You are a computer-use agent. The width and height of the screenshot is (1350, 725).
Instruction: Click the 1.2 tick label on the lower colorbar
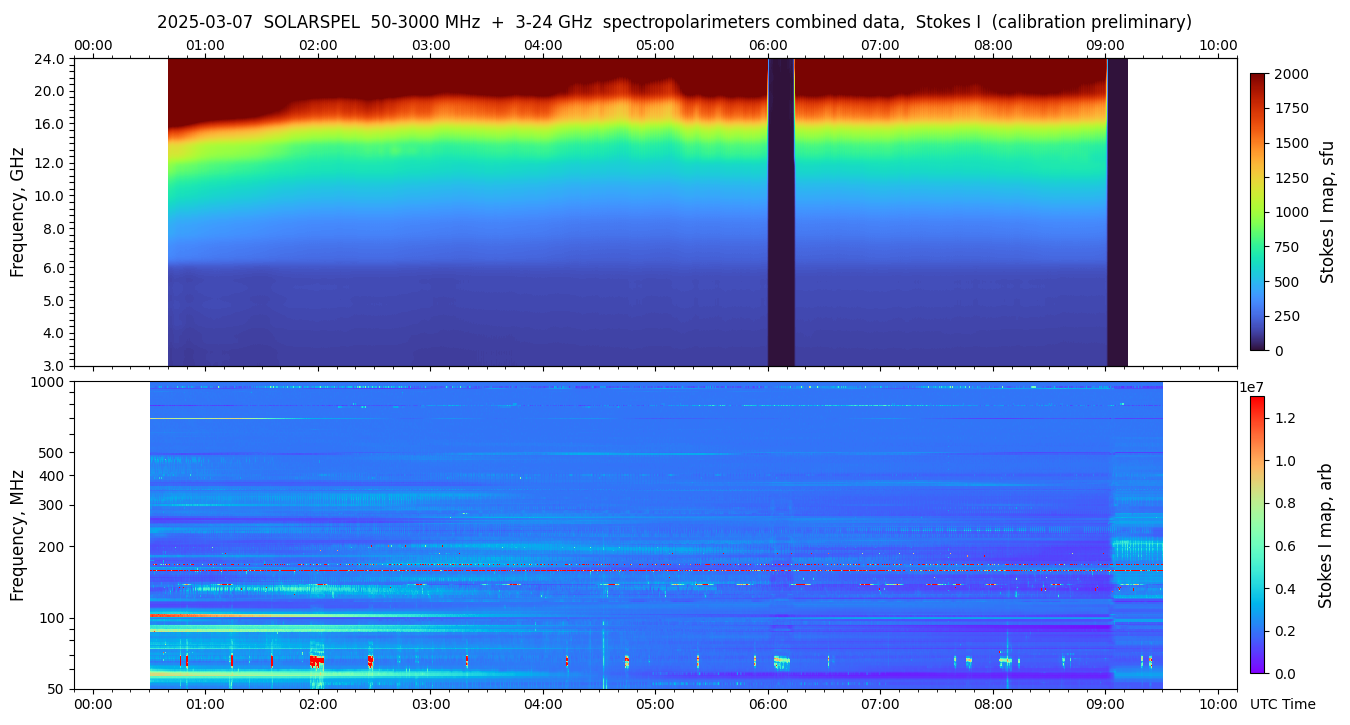[1283, 418]
